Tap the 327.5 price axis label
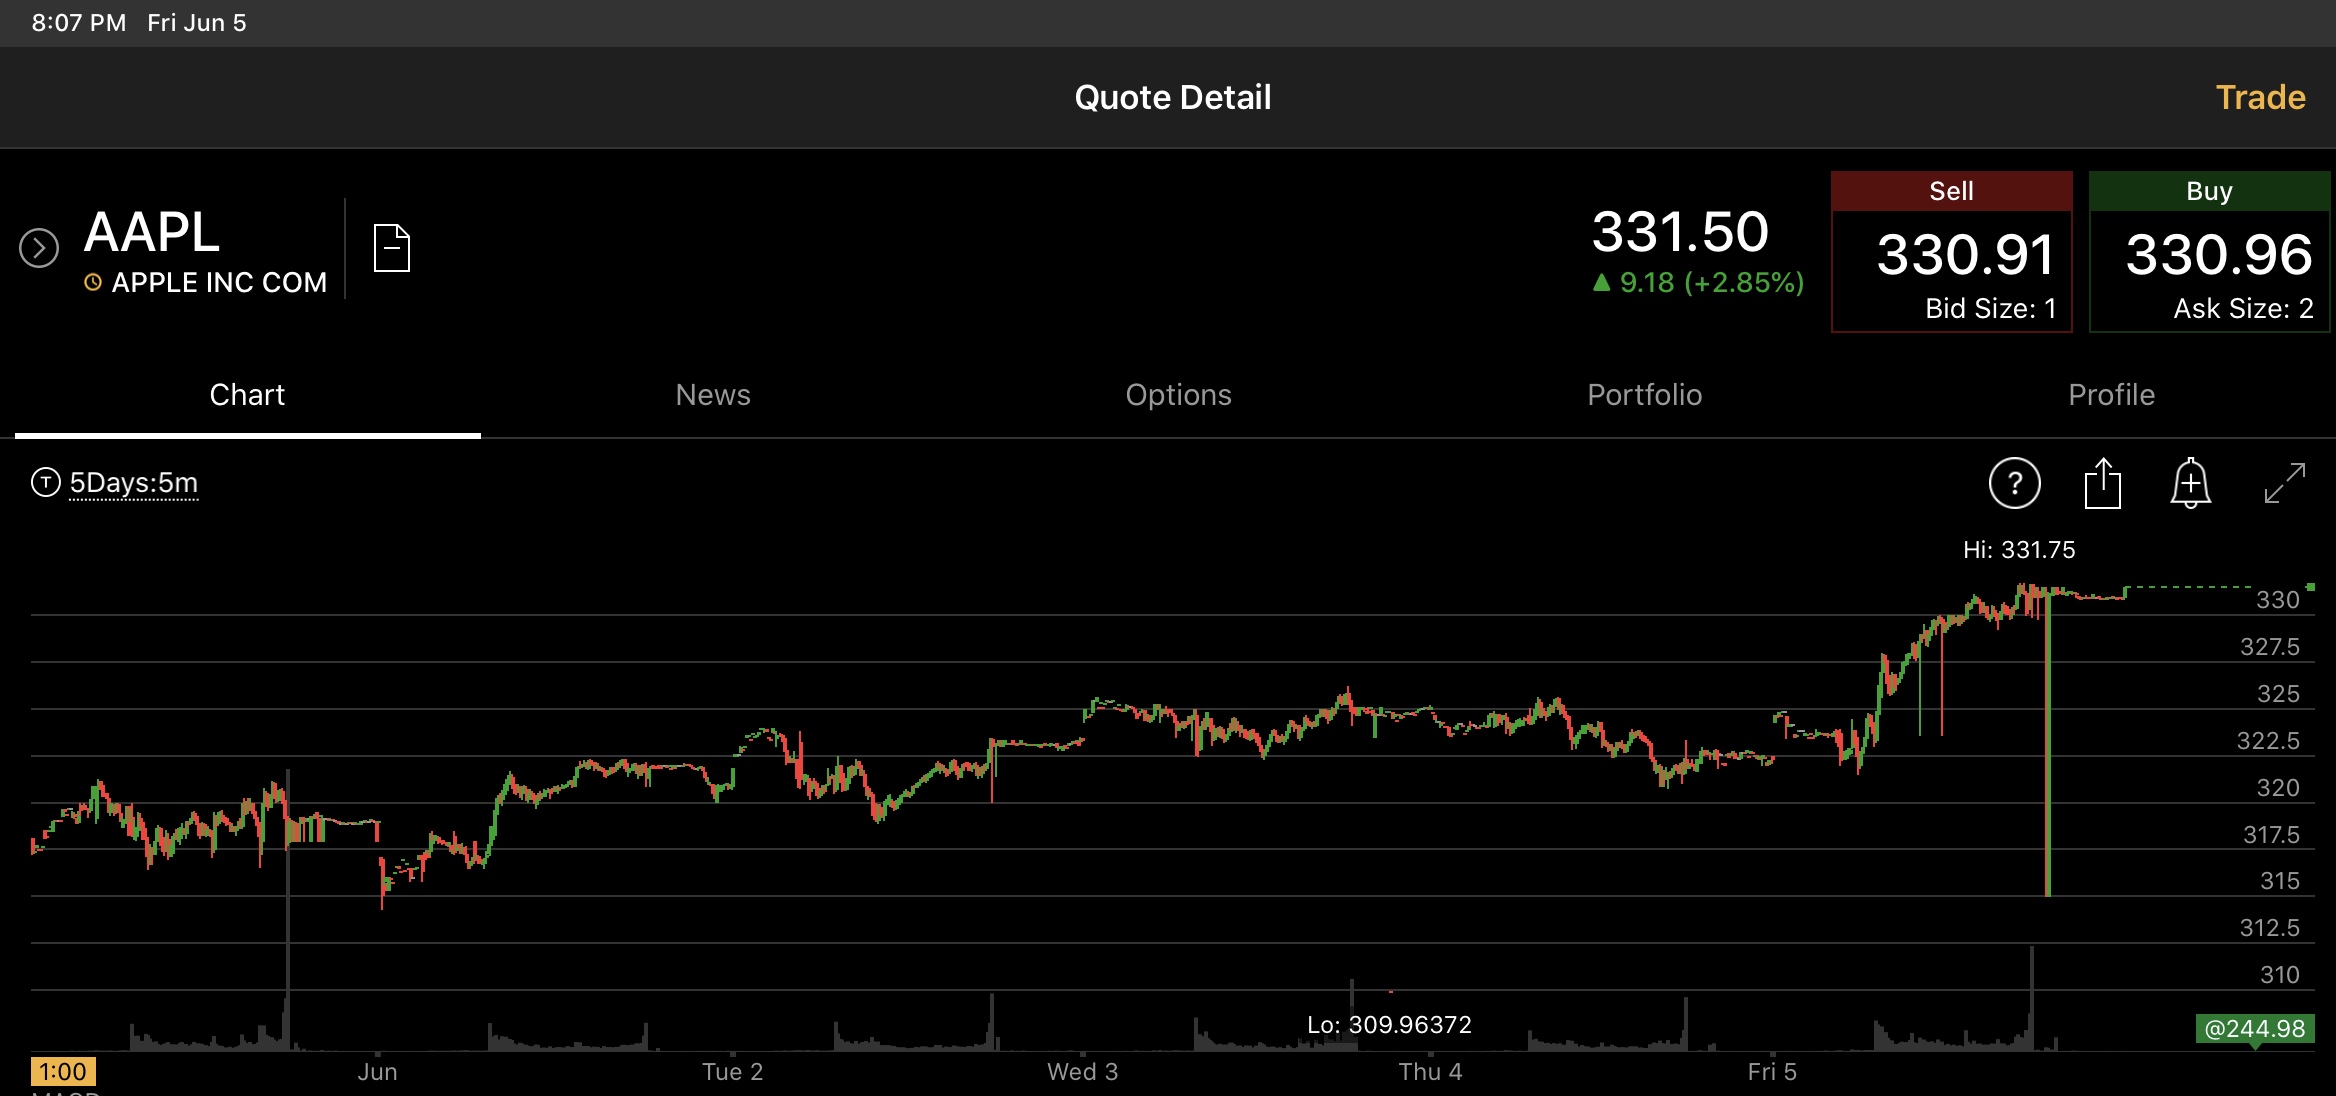The width and height of the screenshot is (2336, 1096). tap(2270, 647)
